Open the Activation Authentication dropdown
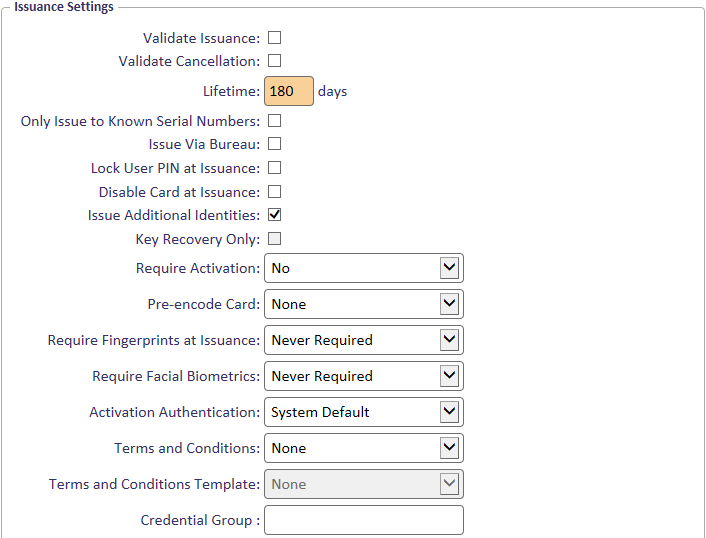 (x=364, y=412)
